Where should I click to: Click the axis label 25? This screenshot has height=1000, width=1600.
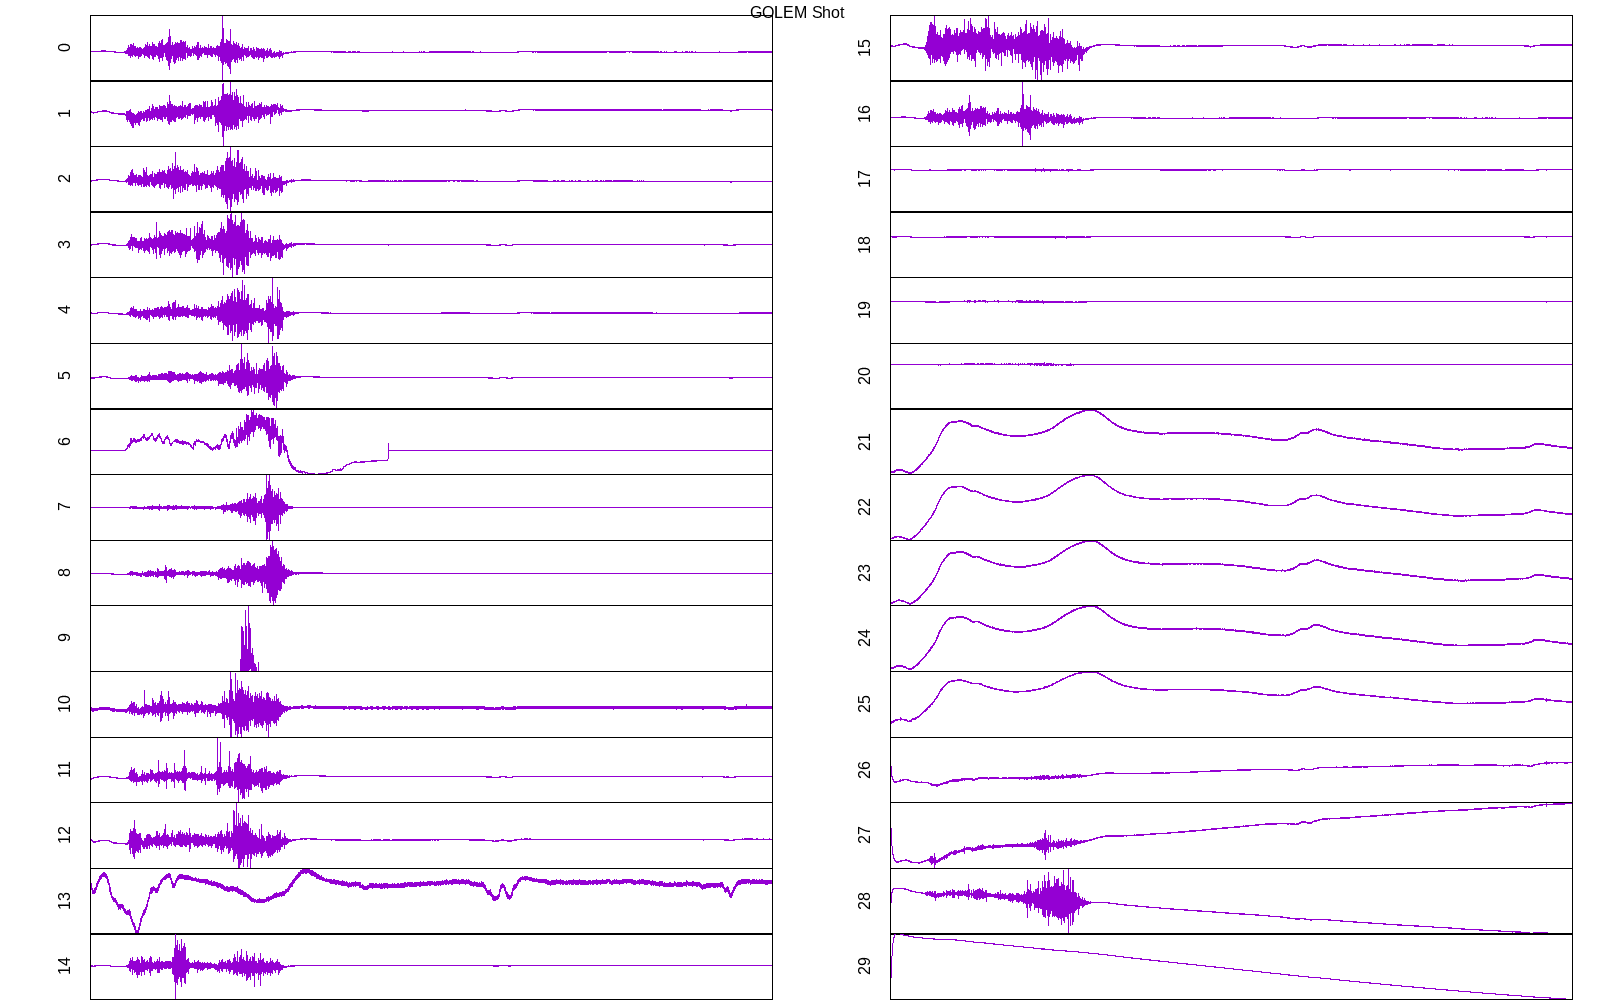click(x=865, y=704)
